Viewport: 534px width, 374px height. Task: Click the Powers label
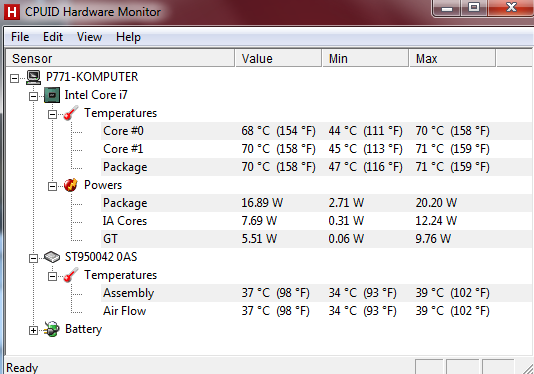pyautogui.click(x=103, y=185)
